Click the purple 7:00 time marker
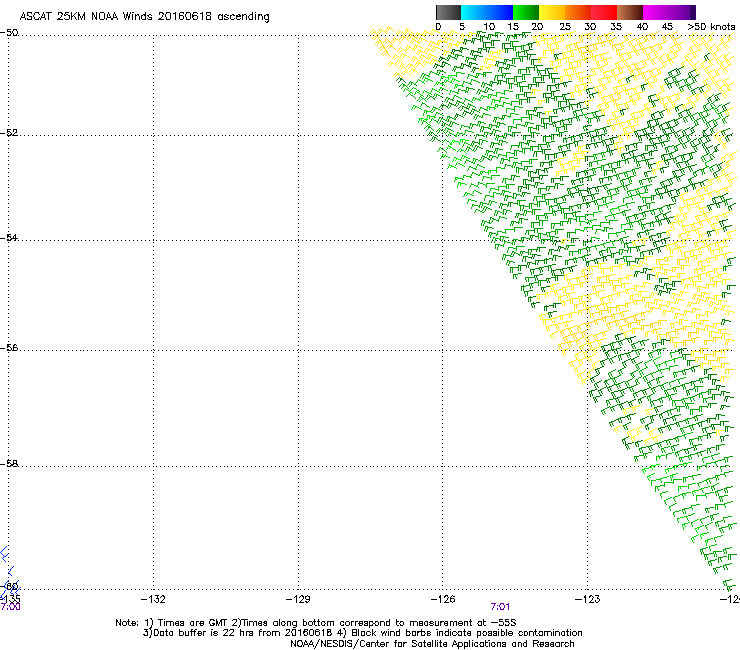The image size is (740, 650). (10, 607)
